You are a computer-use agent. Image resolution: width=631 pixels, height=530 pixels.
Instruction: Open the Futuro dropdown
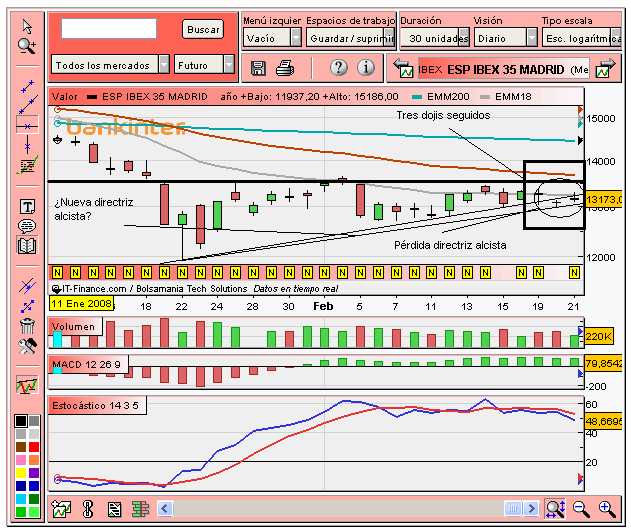[204, 65]
